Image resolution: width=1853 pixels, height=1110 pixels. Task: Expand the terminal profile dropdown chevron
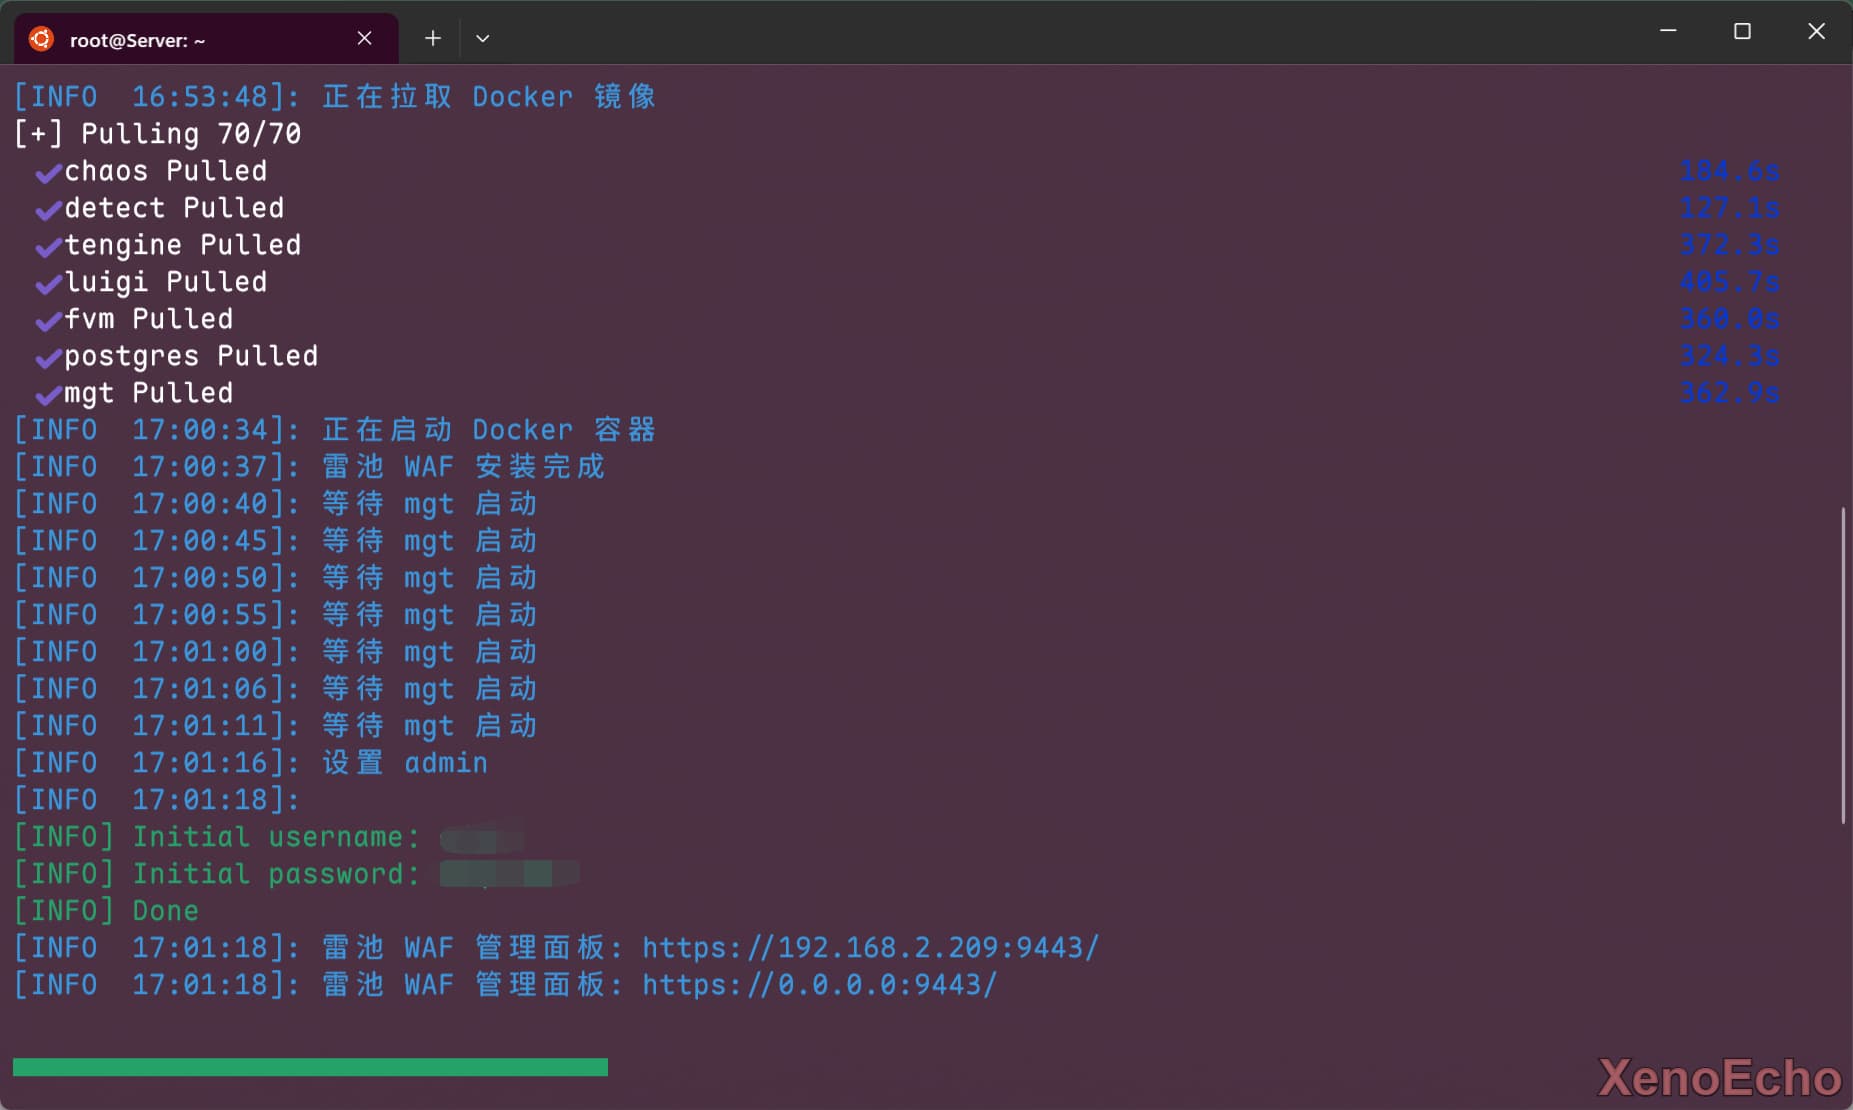[x=482, y=38]
